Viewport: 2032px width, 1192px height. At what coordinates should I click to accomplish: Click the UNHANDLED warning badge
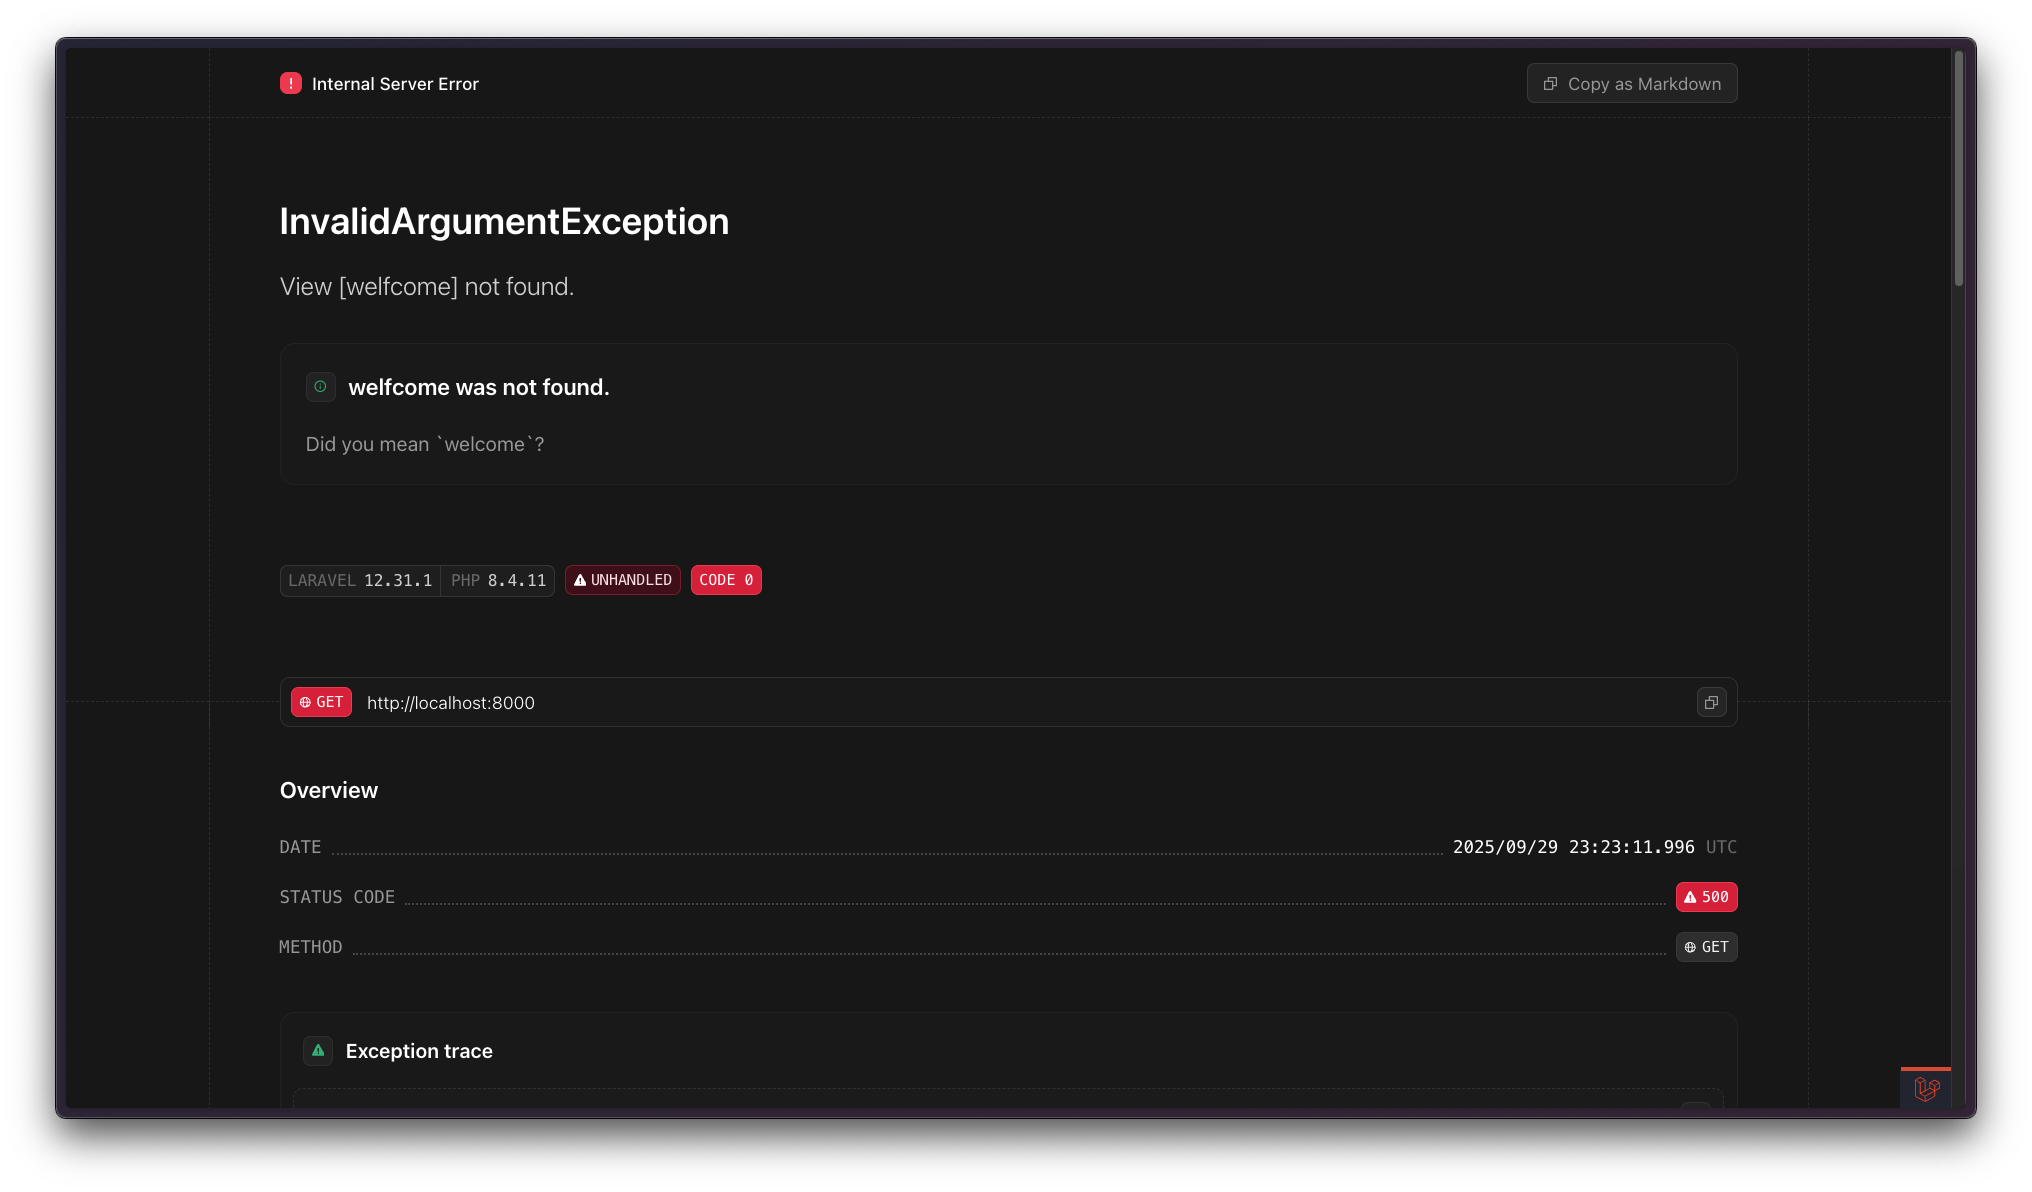click(623, 580)
